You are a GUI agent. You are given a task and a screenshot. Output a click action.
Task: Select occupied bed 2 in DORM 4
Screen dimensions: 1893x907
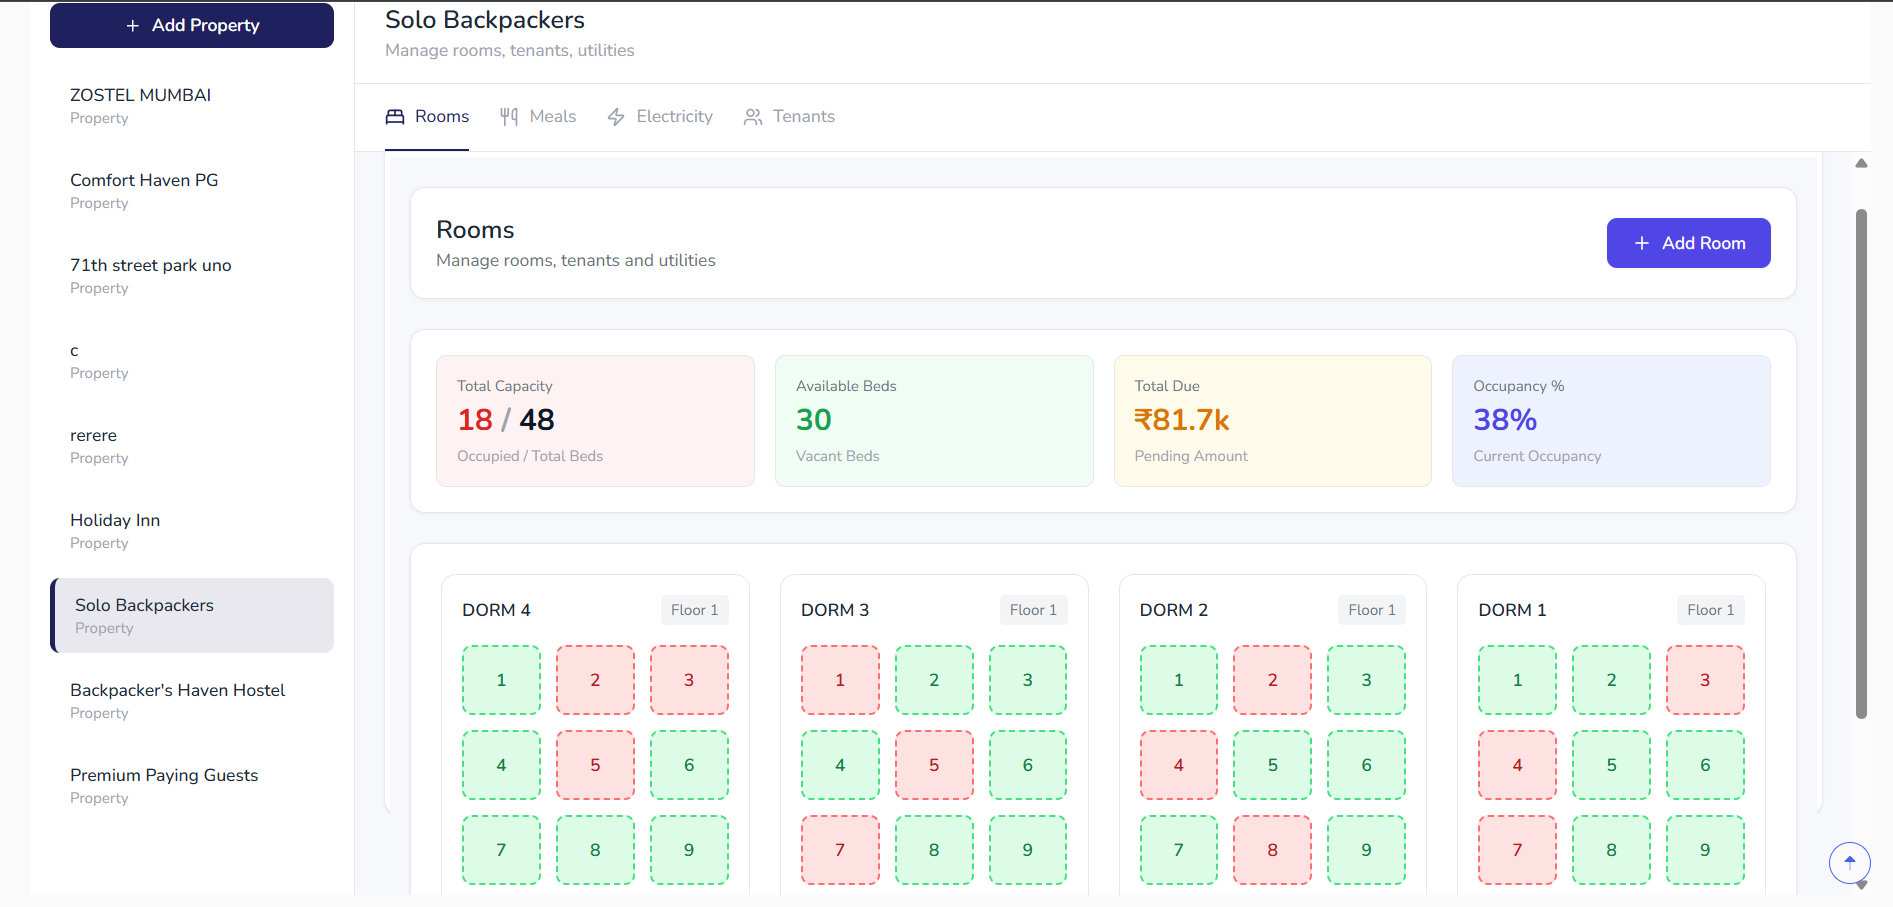click(x=595, y=680)
